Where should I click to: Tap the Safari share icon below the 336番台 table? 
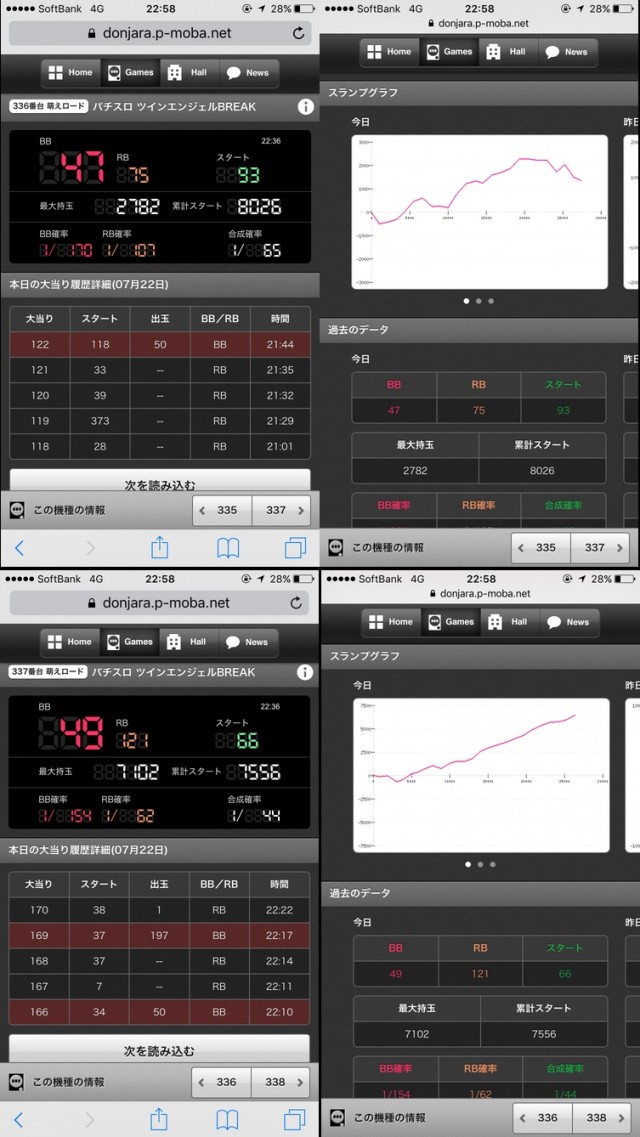[159, 547]
